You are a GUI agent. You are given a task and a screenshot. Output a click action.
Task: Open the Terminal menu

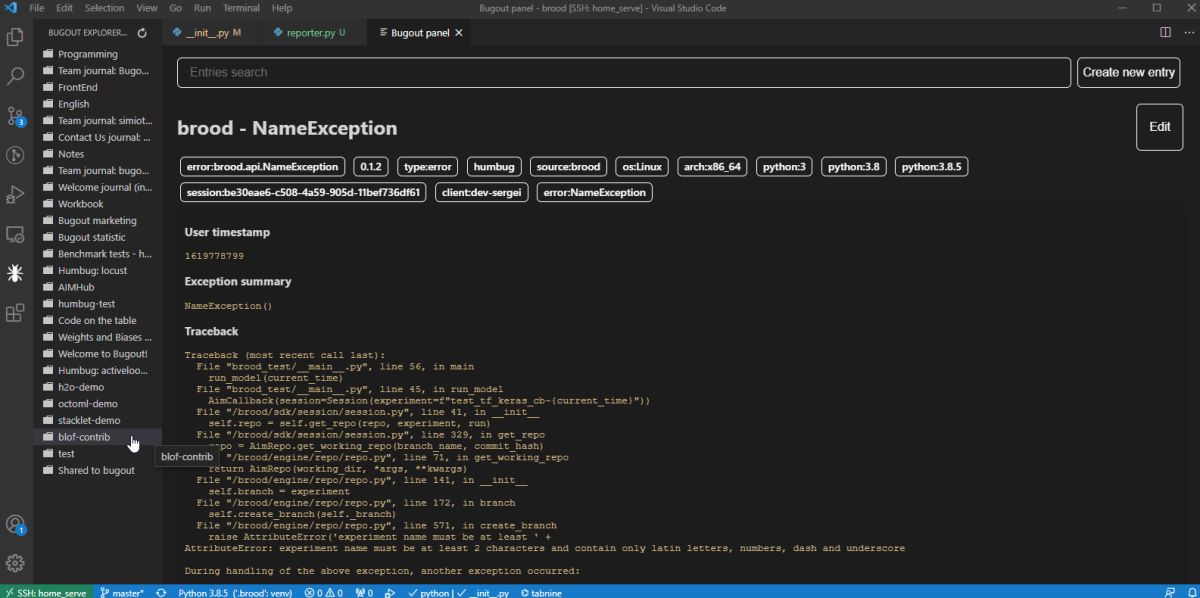pyautogui.click(x=241, y=7)
